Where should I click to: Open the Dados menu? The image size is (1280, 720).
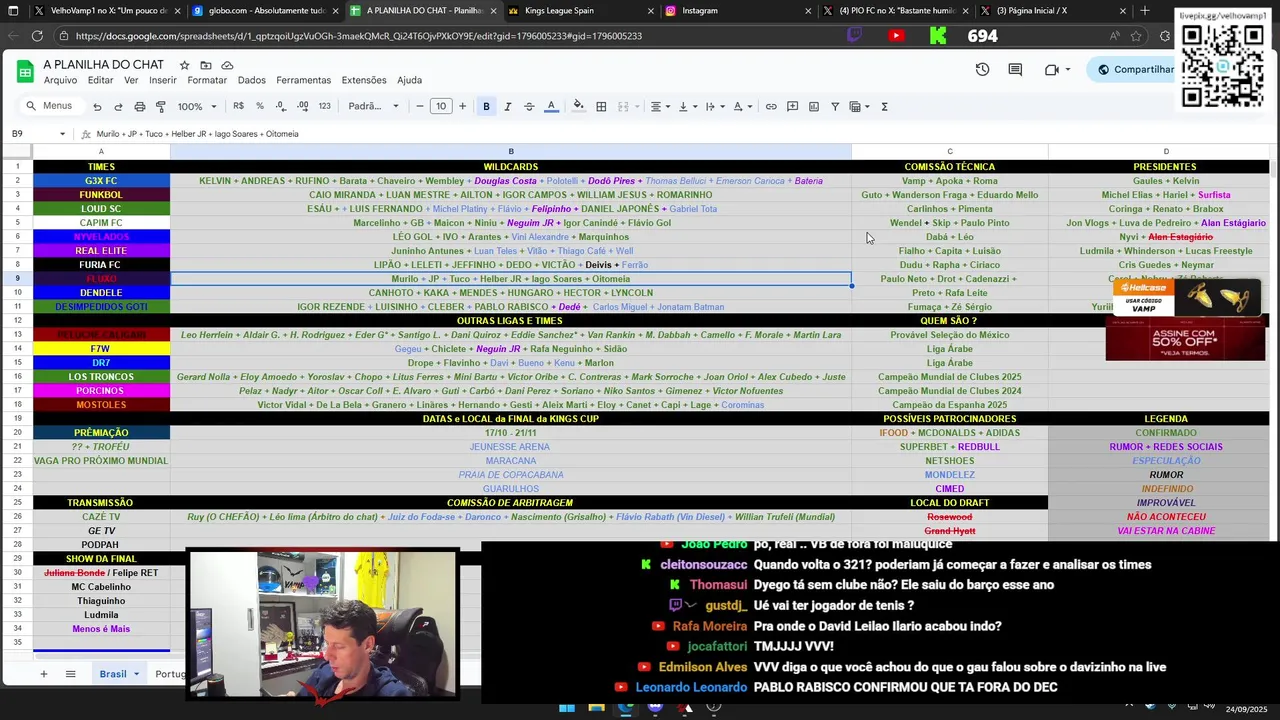point(252,80)
